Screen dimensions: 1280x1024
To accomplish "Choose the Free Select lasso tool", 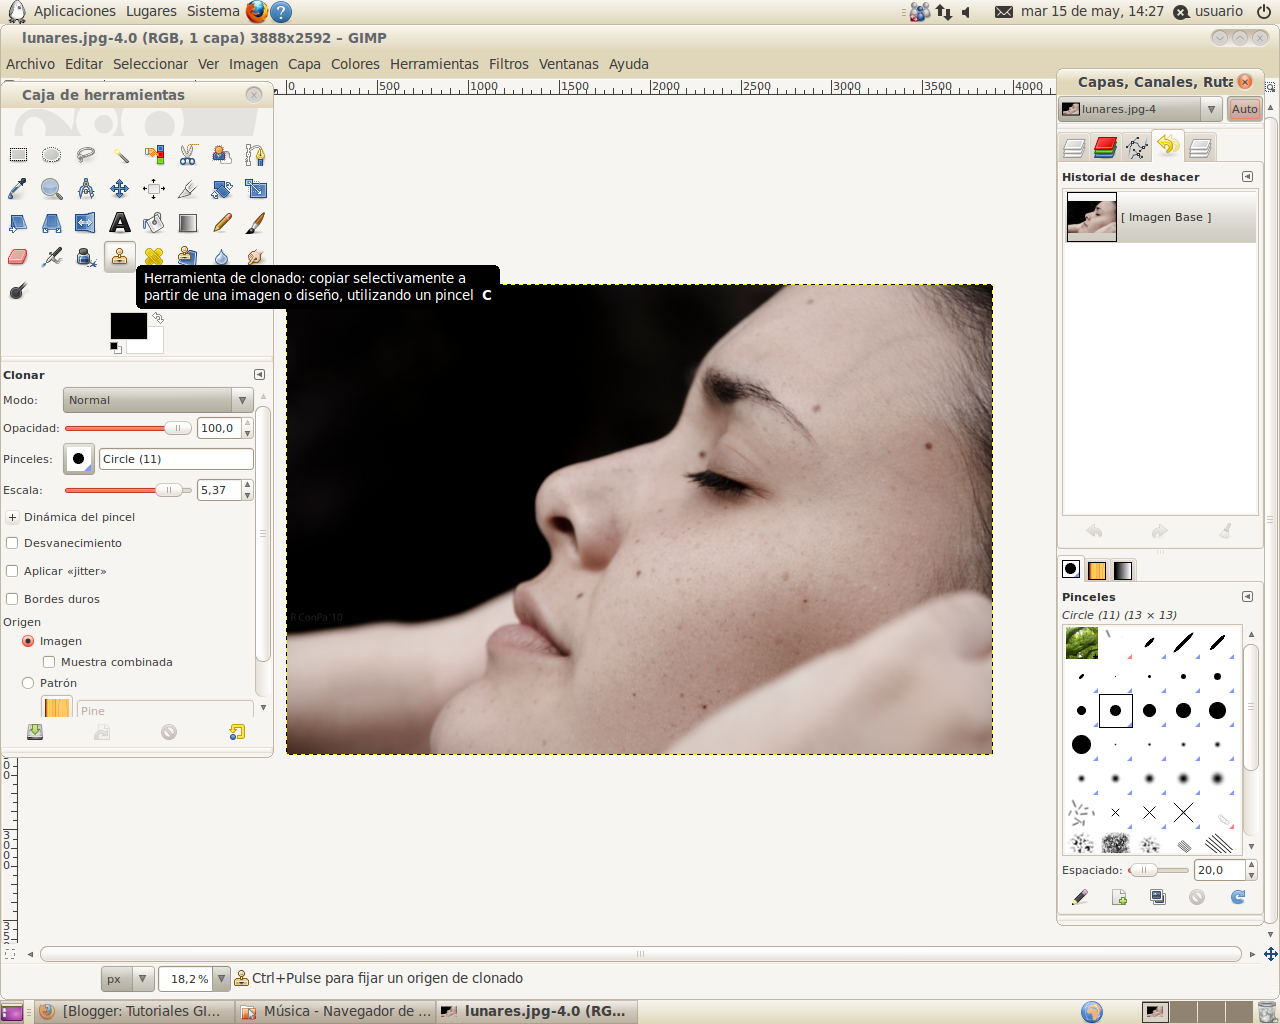I will point(86,155).
